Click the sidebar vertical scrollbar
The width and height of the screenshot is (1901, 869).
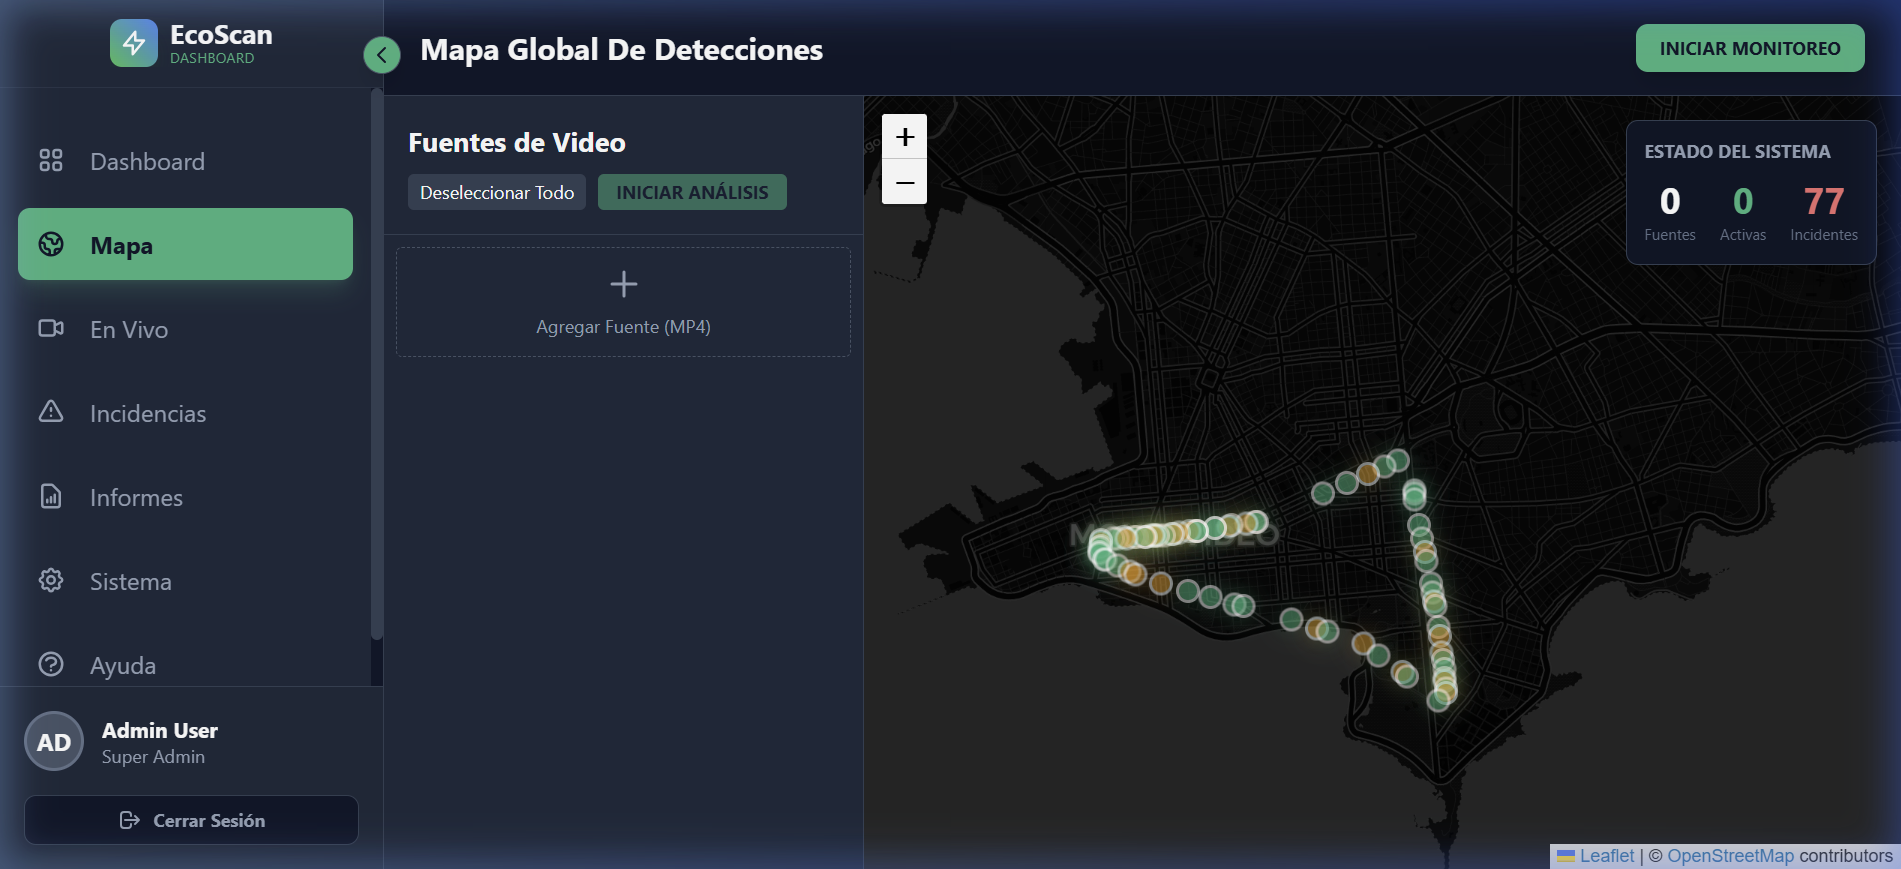[376, 365]
